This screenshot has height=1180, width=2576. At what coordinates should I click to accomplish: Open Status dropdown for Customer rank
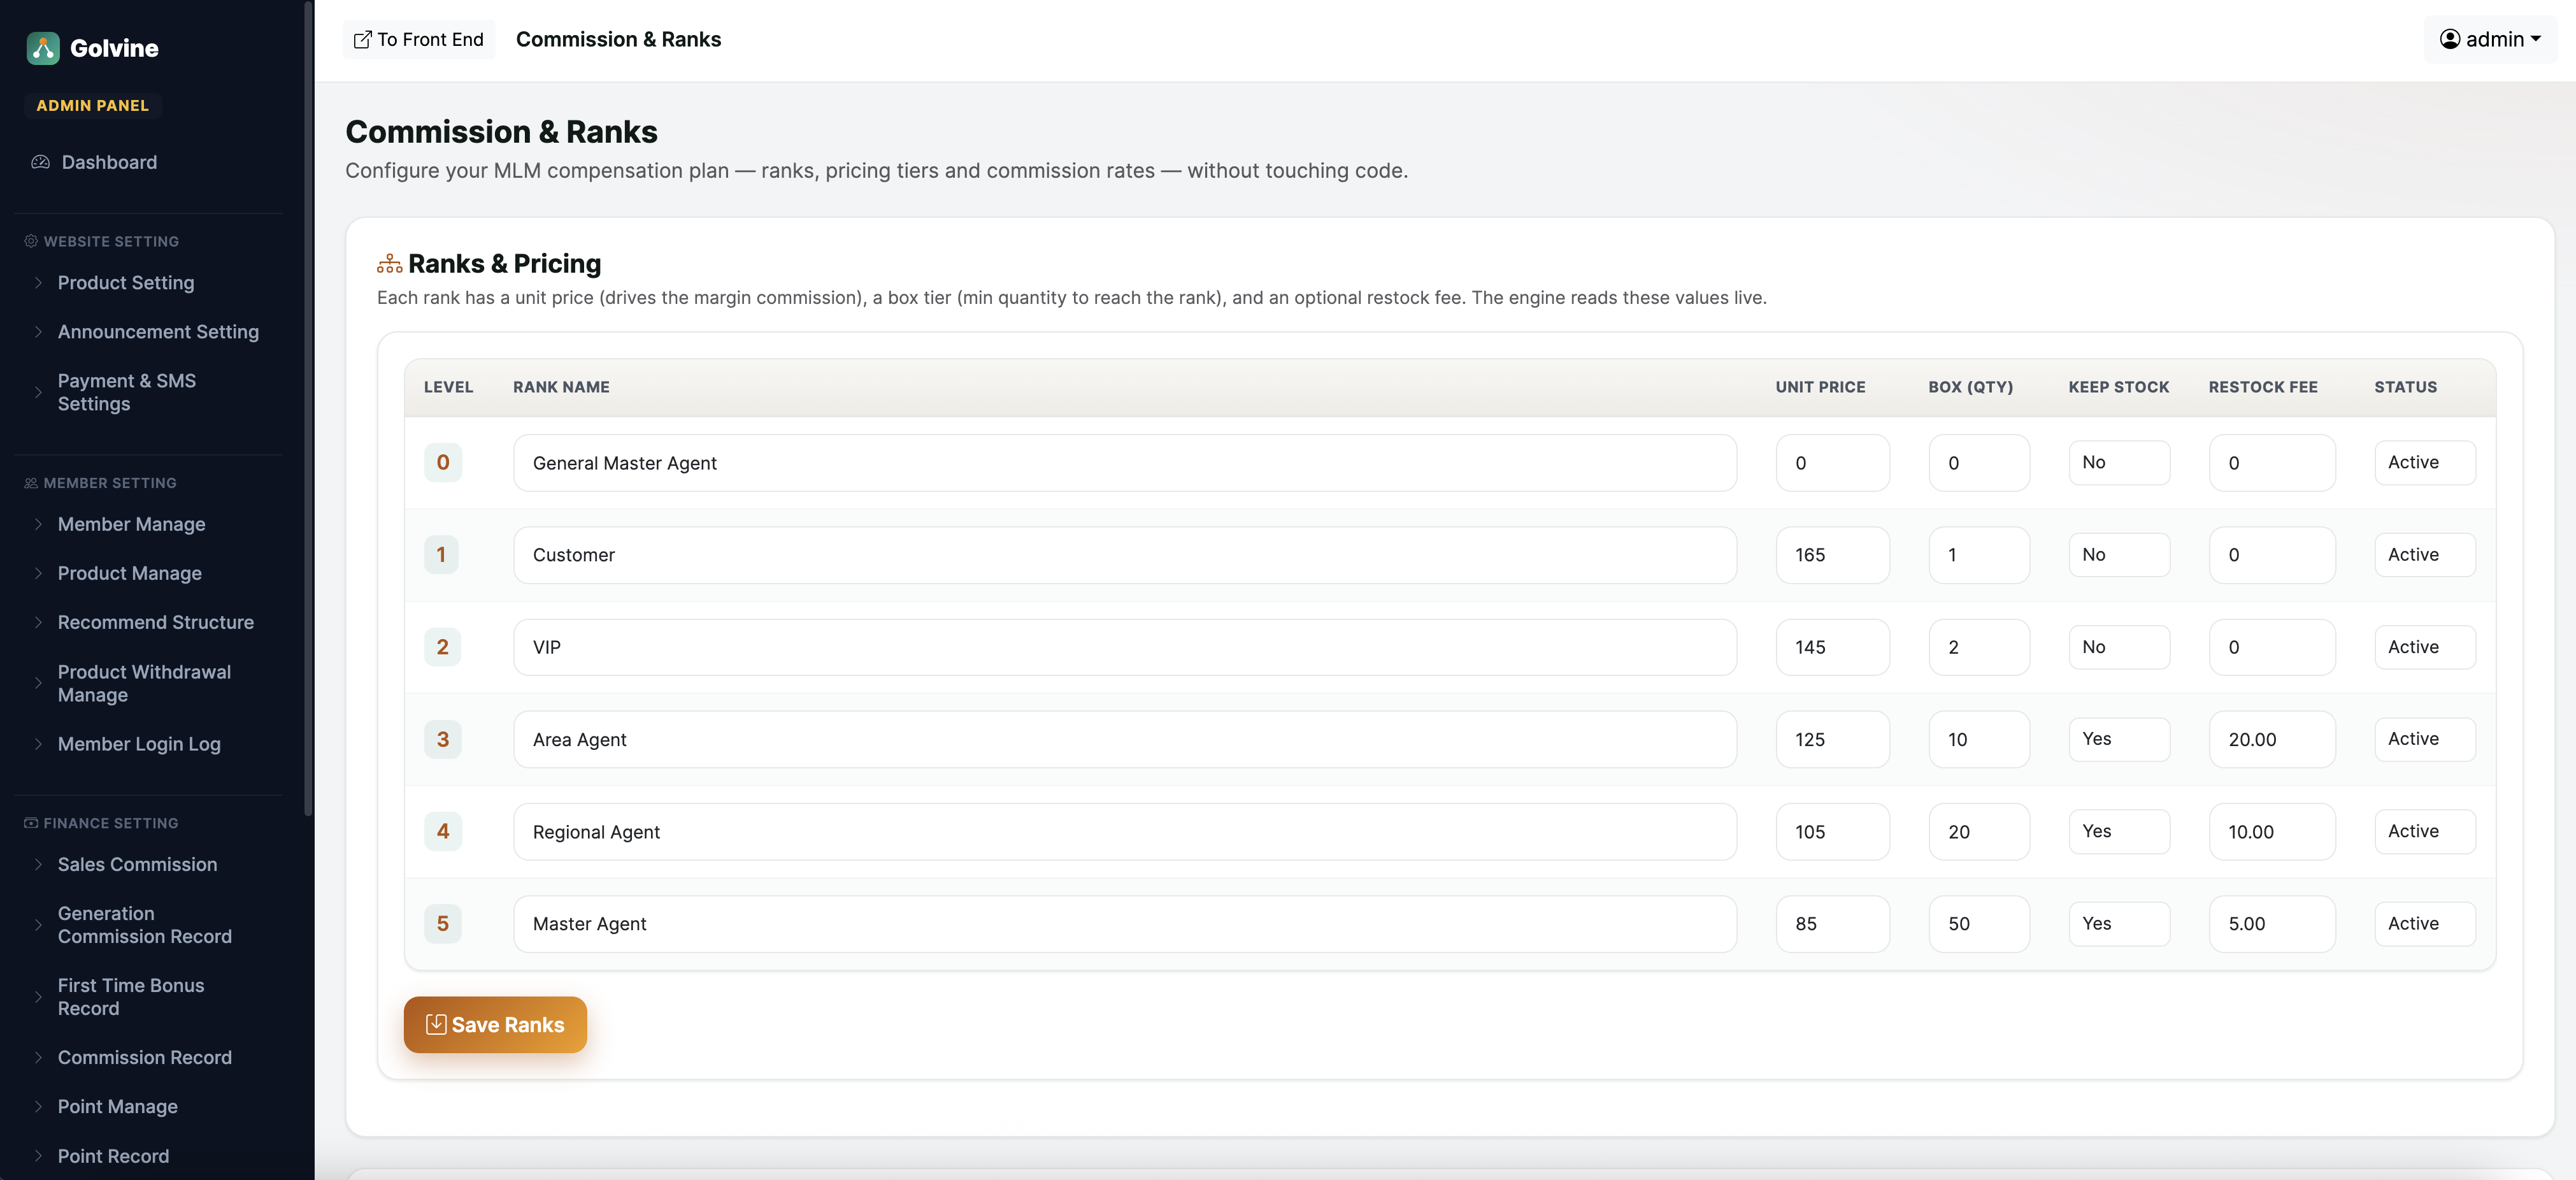pos(2424,555)
